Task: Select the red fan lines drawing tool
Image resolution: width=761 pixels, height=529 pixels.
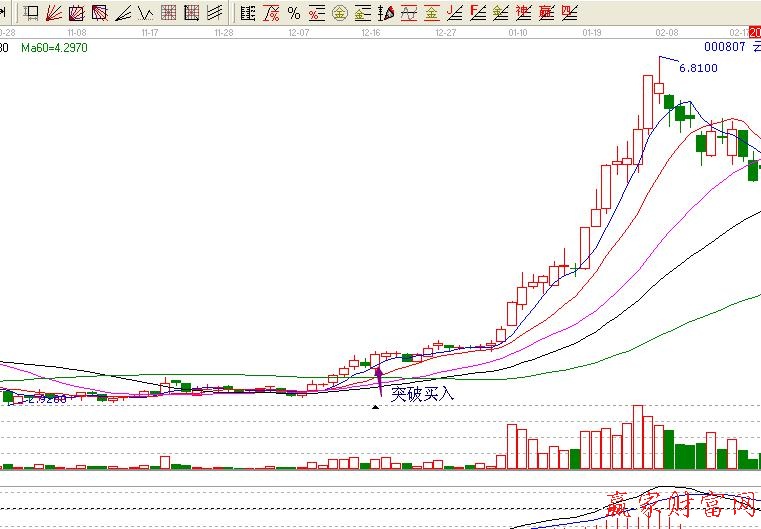Action: click(x=54, y=13)
